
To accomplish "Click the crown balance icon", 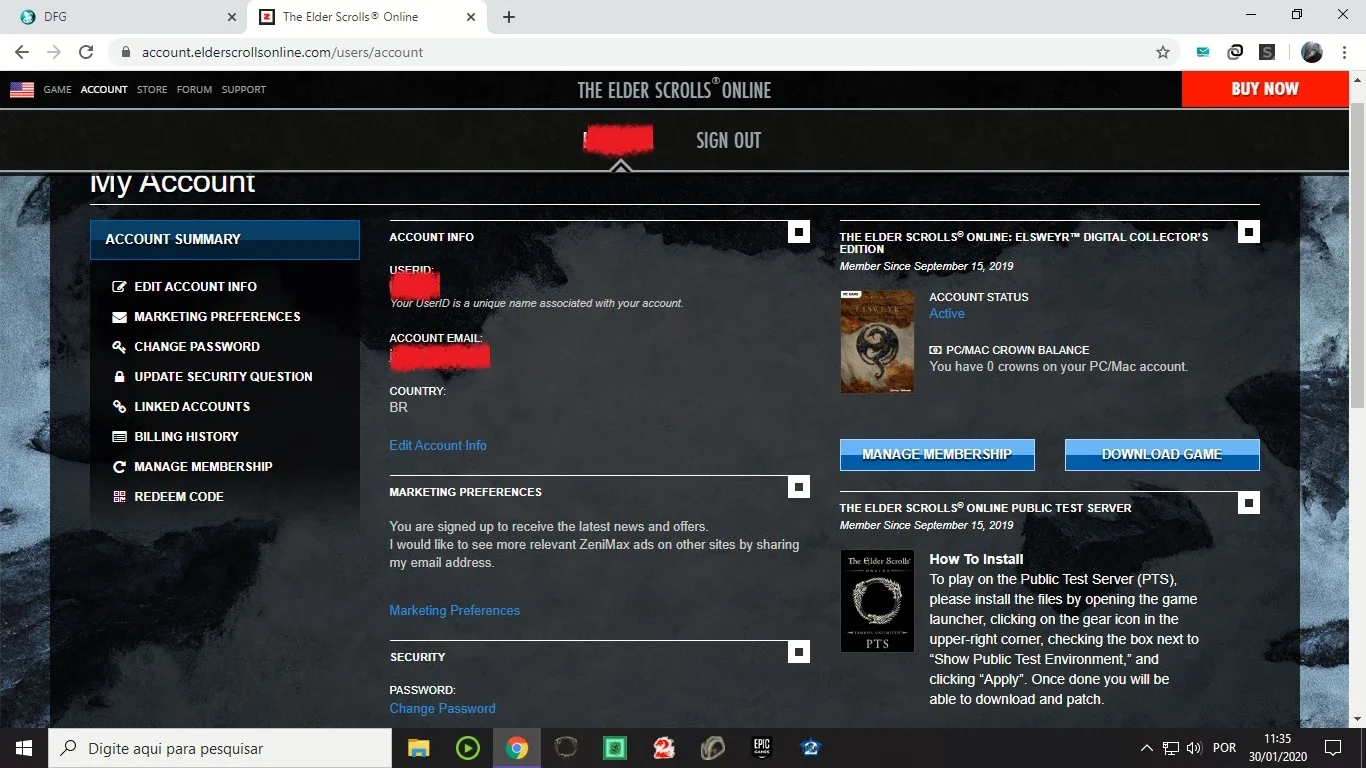I will click(x=935, y=351).
